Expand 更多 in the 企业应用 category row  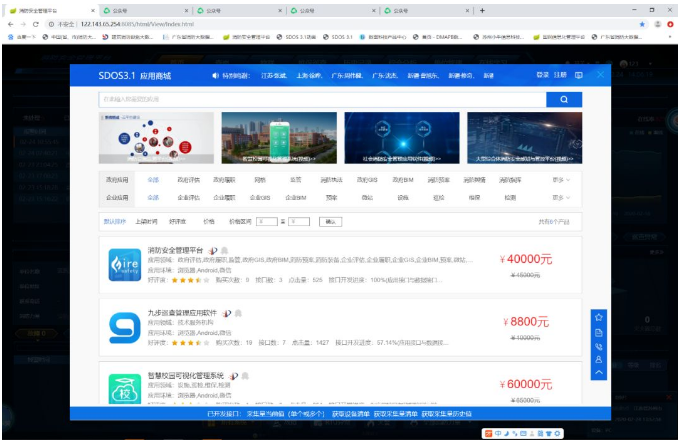click(x=561, y=198)
